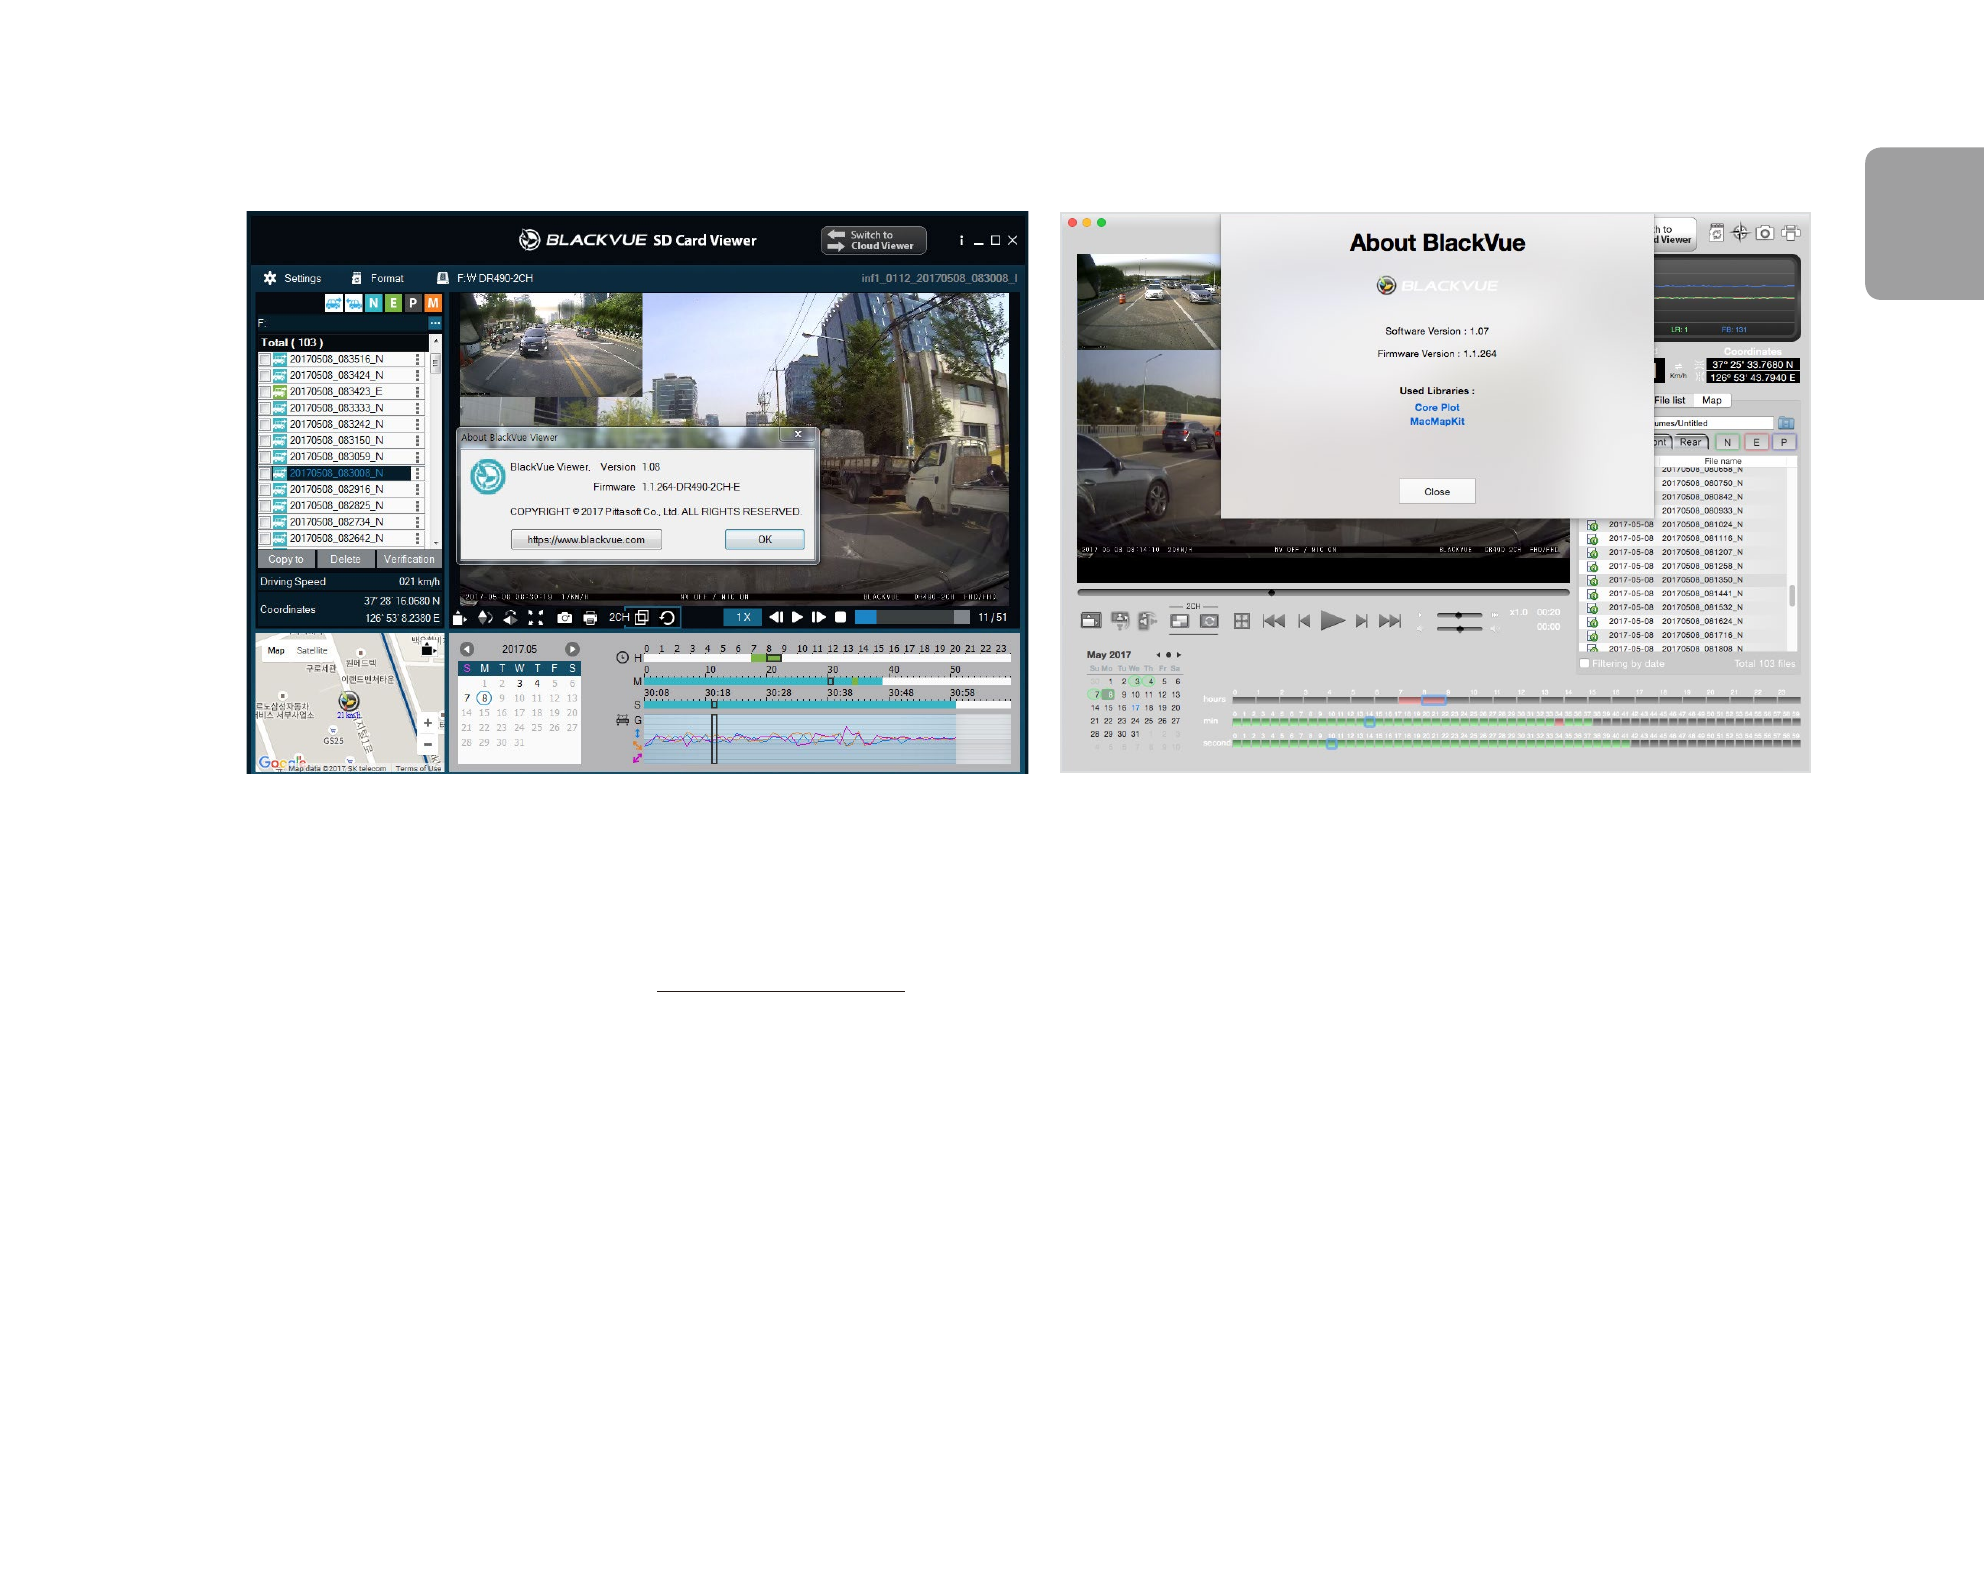This screenshot has height=1587, width=1984.
Task: Zoom in on the Google map
Action: tap(428, 723)
